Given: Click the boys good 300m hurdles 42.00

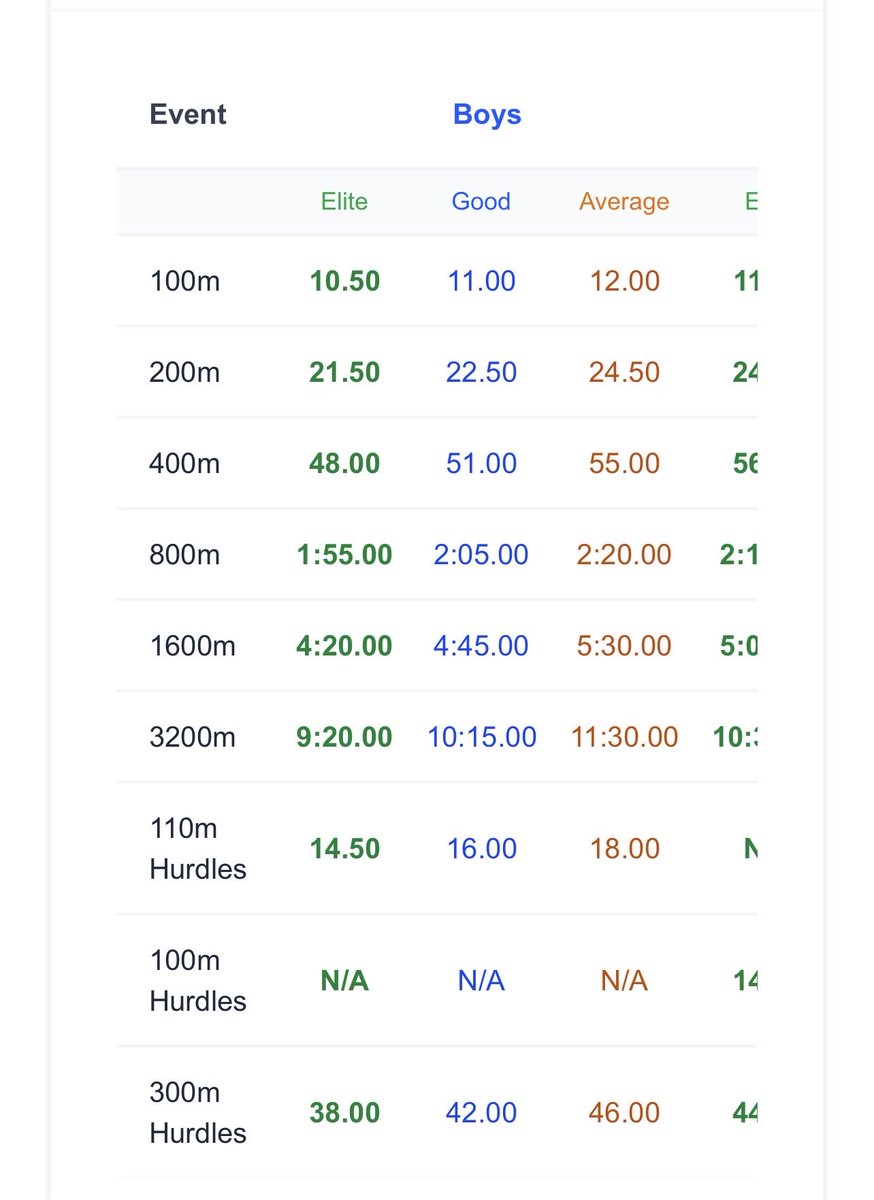Looking at the screenshot, I should [x=481, y=1112].
